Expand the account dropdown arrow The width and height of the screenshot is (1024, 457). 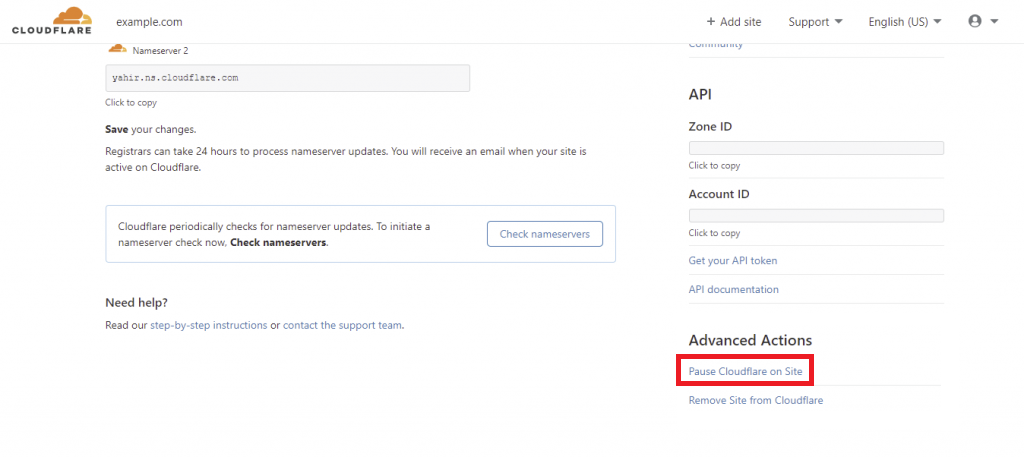pyautogui.click(x=994, y=22)
